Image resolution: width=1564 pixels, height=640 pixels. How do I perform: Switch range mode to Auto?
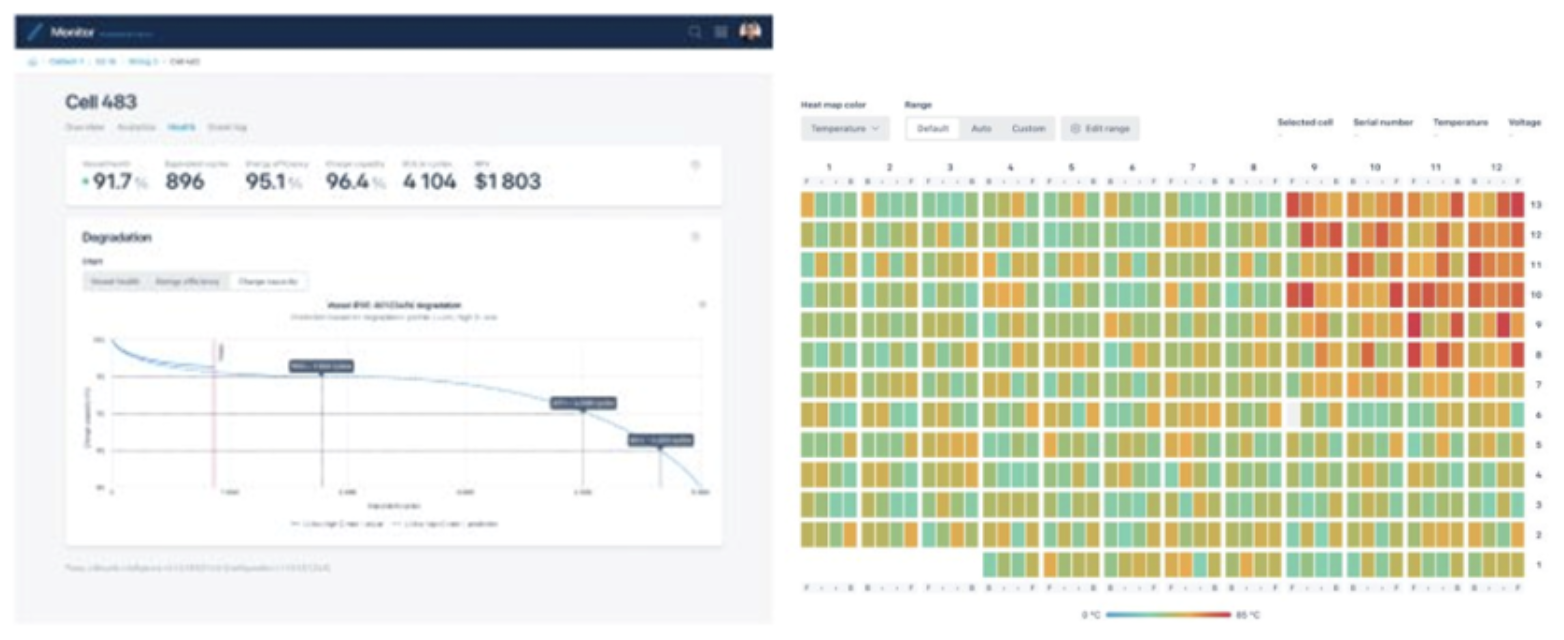tap(981, 129)
